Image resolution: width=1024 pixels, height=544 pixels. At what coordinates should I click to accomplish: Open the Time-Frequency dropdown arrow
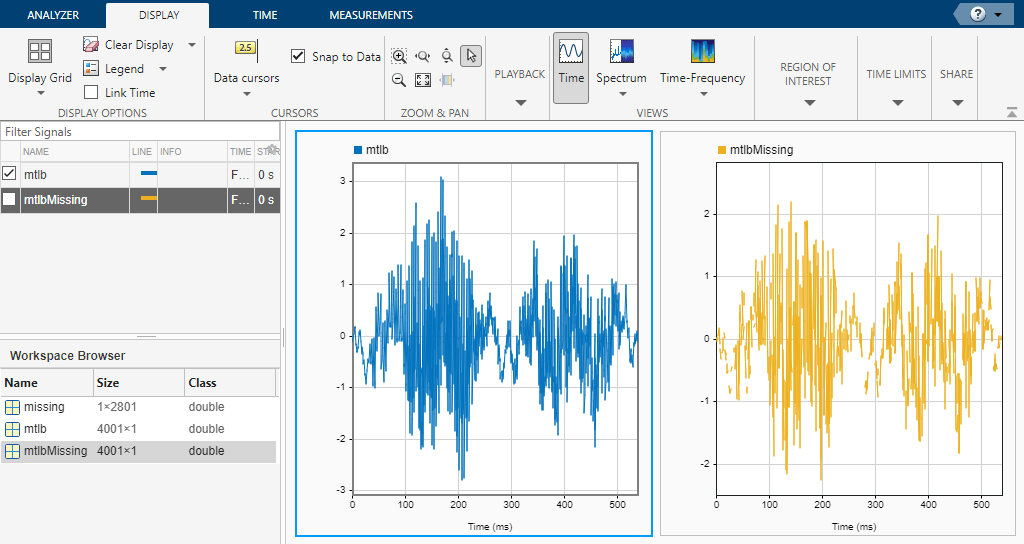(x=703, y=94)
